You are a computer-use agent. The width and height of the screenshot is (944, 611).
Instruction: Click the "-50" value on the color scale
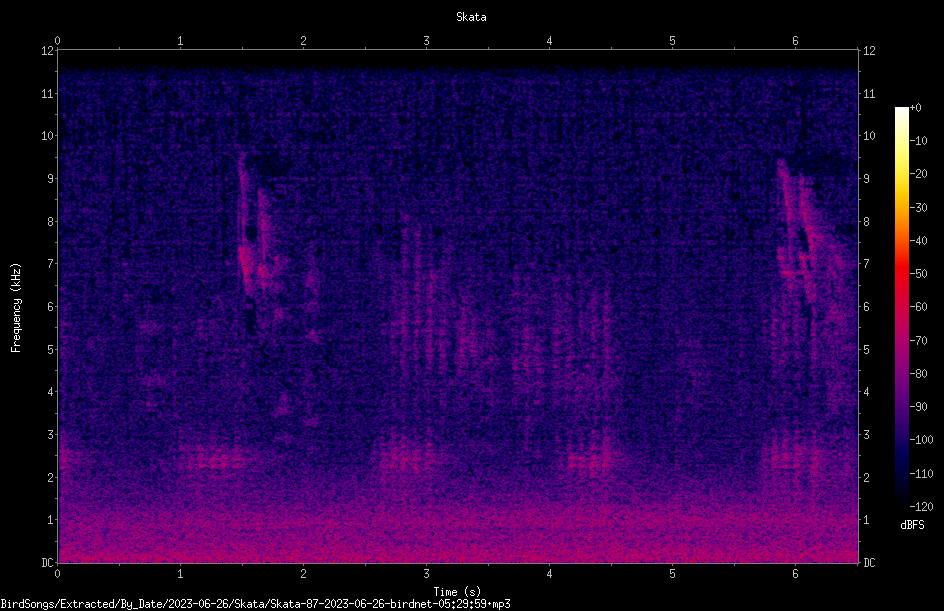(918, 274)
